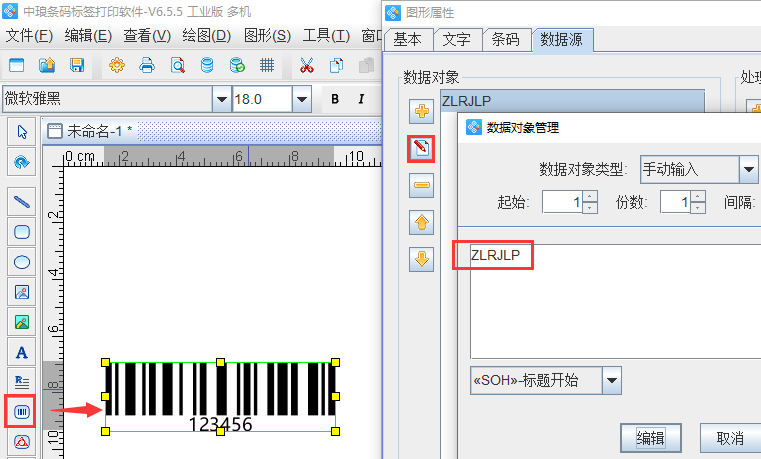Viewport: 761px width, 459px height.
Task: Cut selection with the scissors icon
Action: click(x=306, y=65)
